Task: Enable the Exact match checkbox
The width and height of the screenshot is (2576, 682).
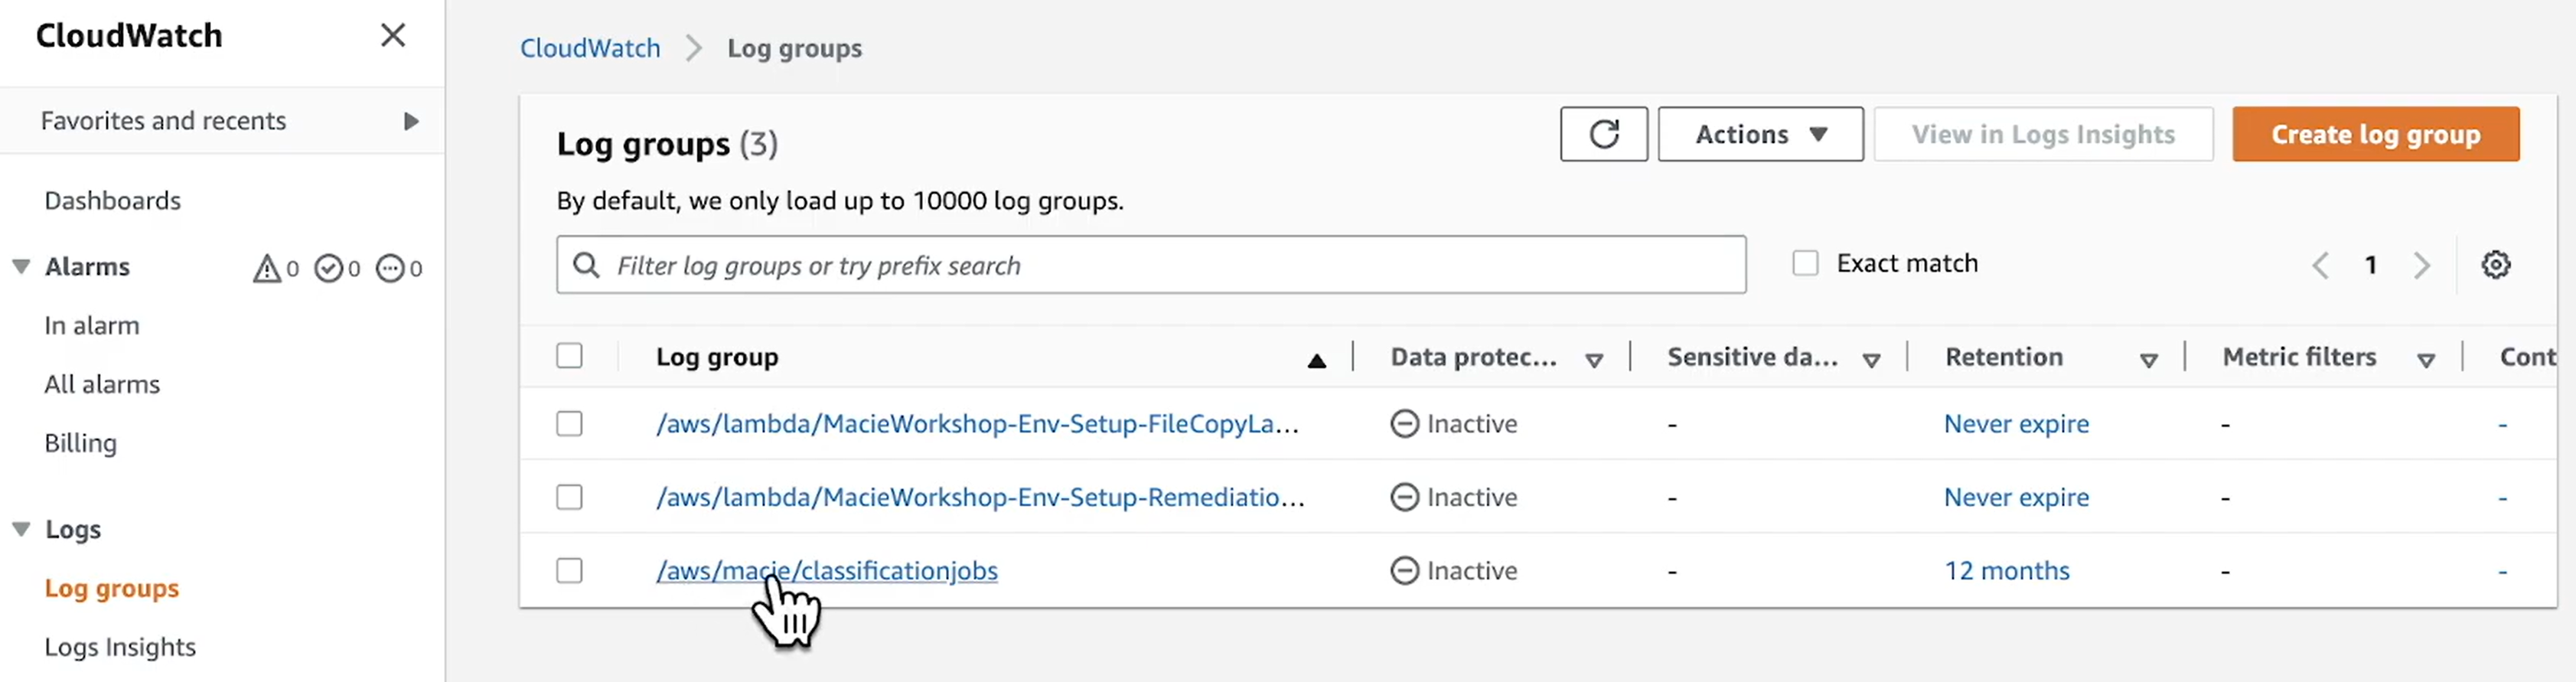Action: [1805, 263]
